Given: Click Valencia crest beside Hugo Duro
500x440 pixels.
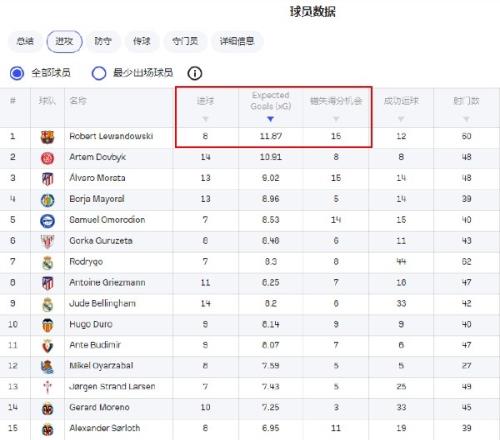Looking at the screenshot, I should 47,325.
